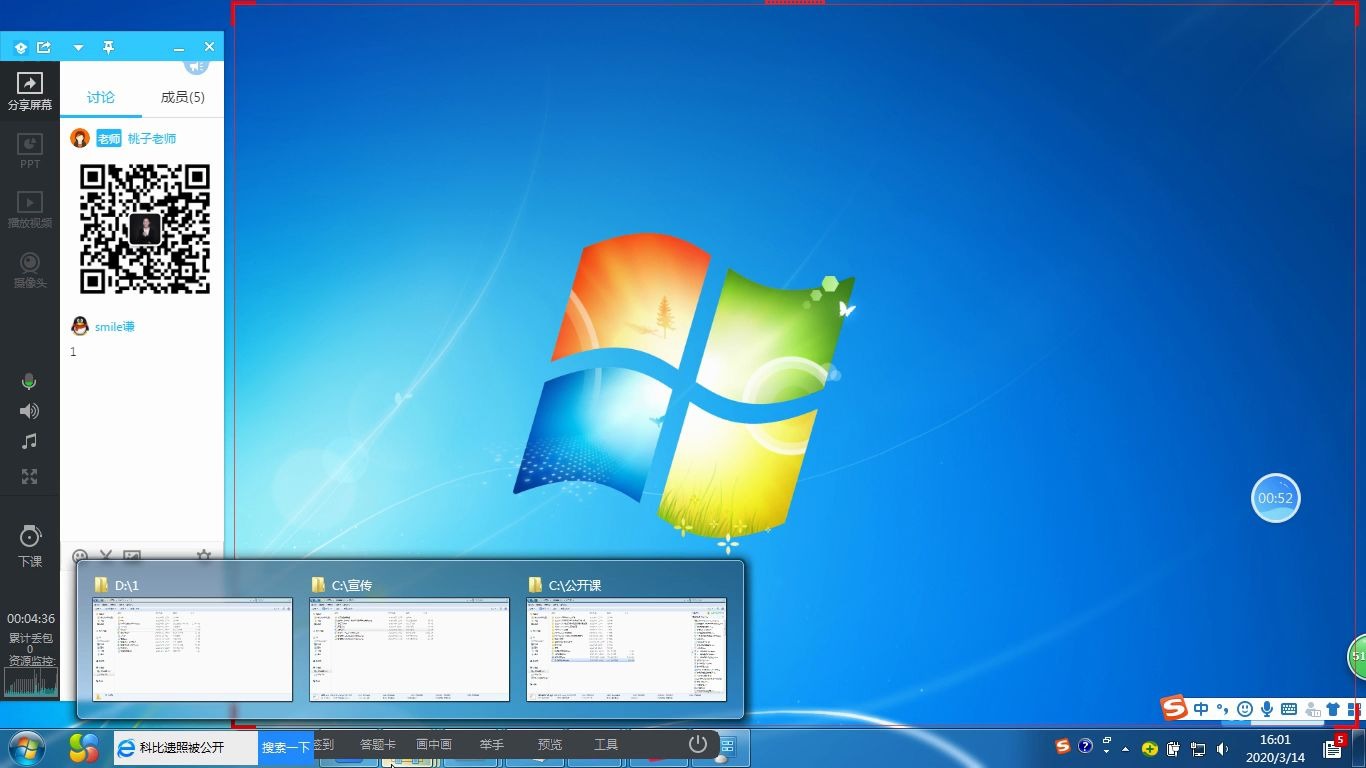Viewport: 1366px width, 768px height.
Task: Open the IME smiley emoticon panel
Action: [1245, 709]
